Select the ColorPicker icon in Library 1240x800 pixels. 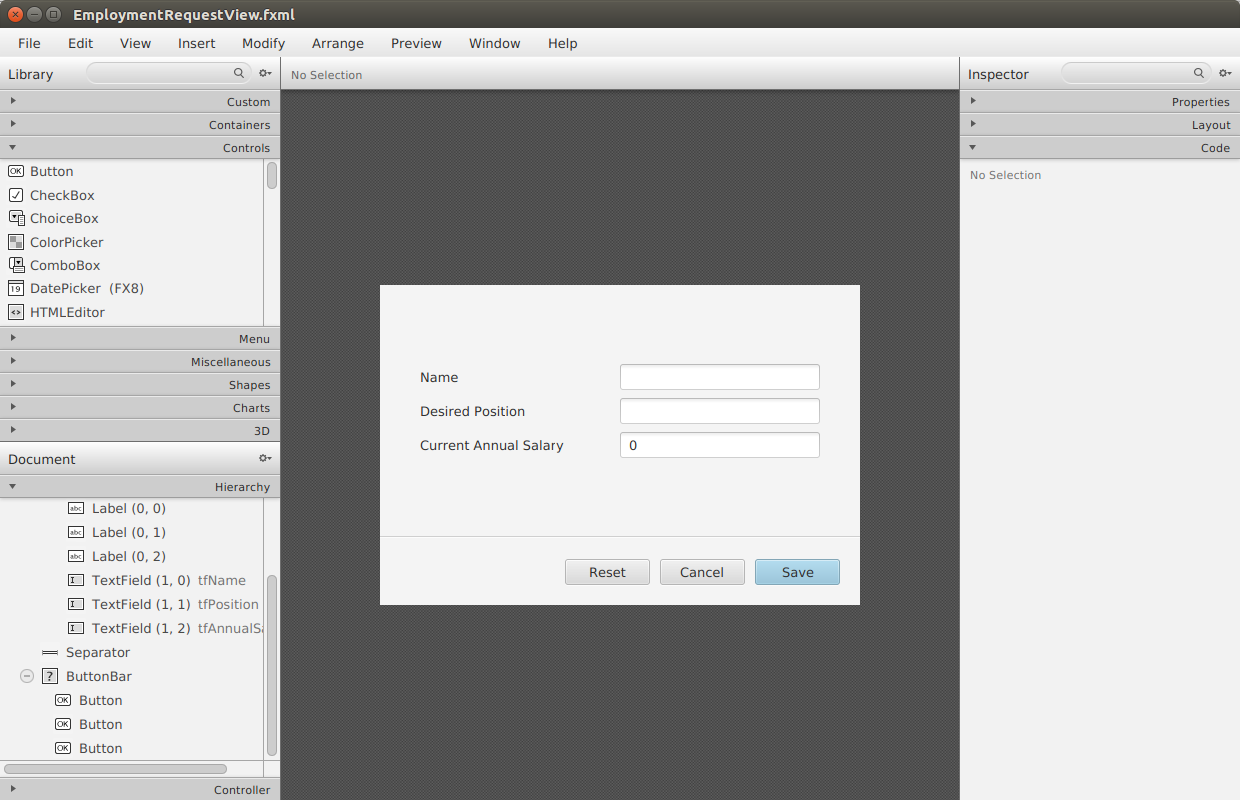pyautogui.click(x=15, y=242)
